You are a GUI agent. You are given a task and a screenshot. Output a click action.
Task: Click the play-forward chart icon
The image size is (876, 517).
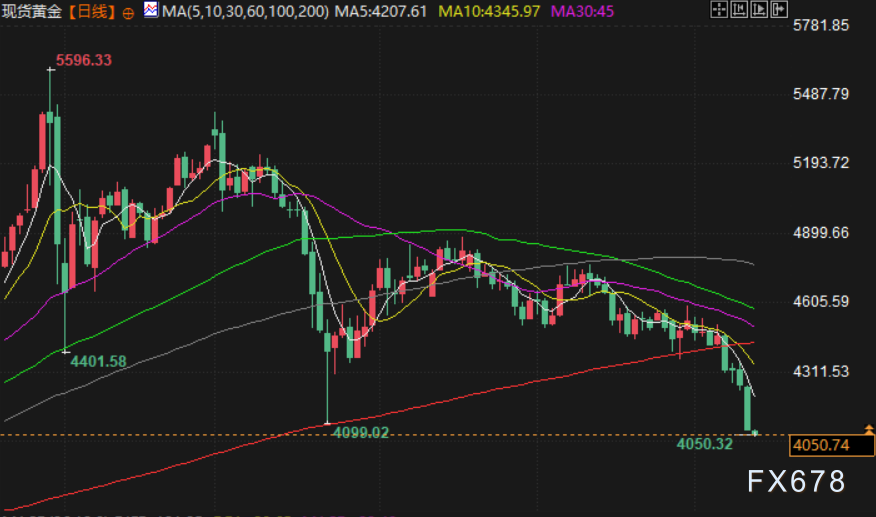[759, 10]
